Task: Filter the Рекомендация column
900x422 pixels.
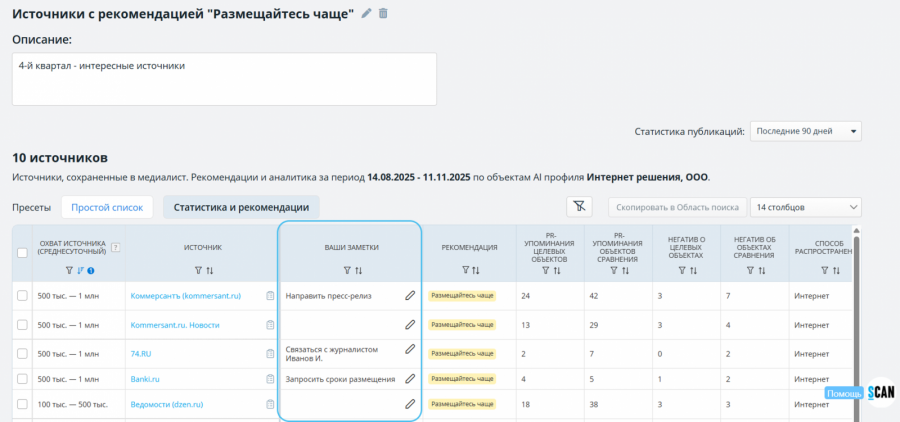Action: (466, 270)
